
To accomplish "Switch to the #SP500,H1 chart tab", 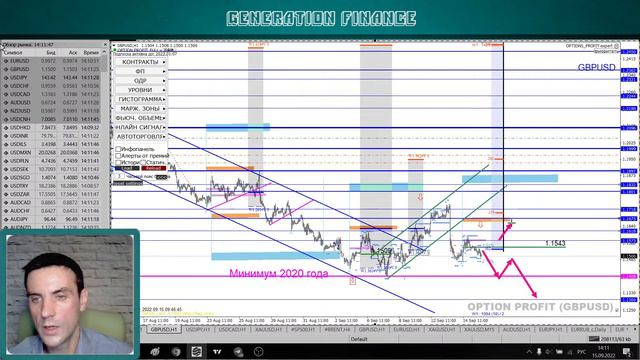I will pos(303,329).
